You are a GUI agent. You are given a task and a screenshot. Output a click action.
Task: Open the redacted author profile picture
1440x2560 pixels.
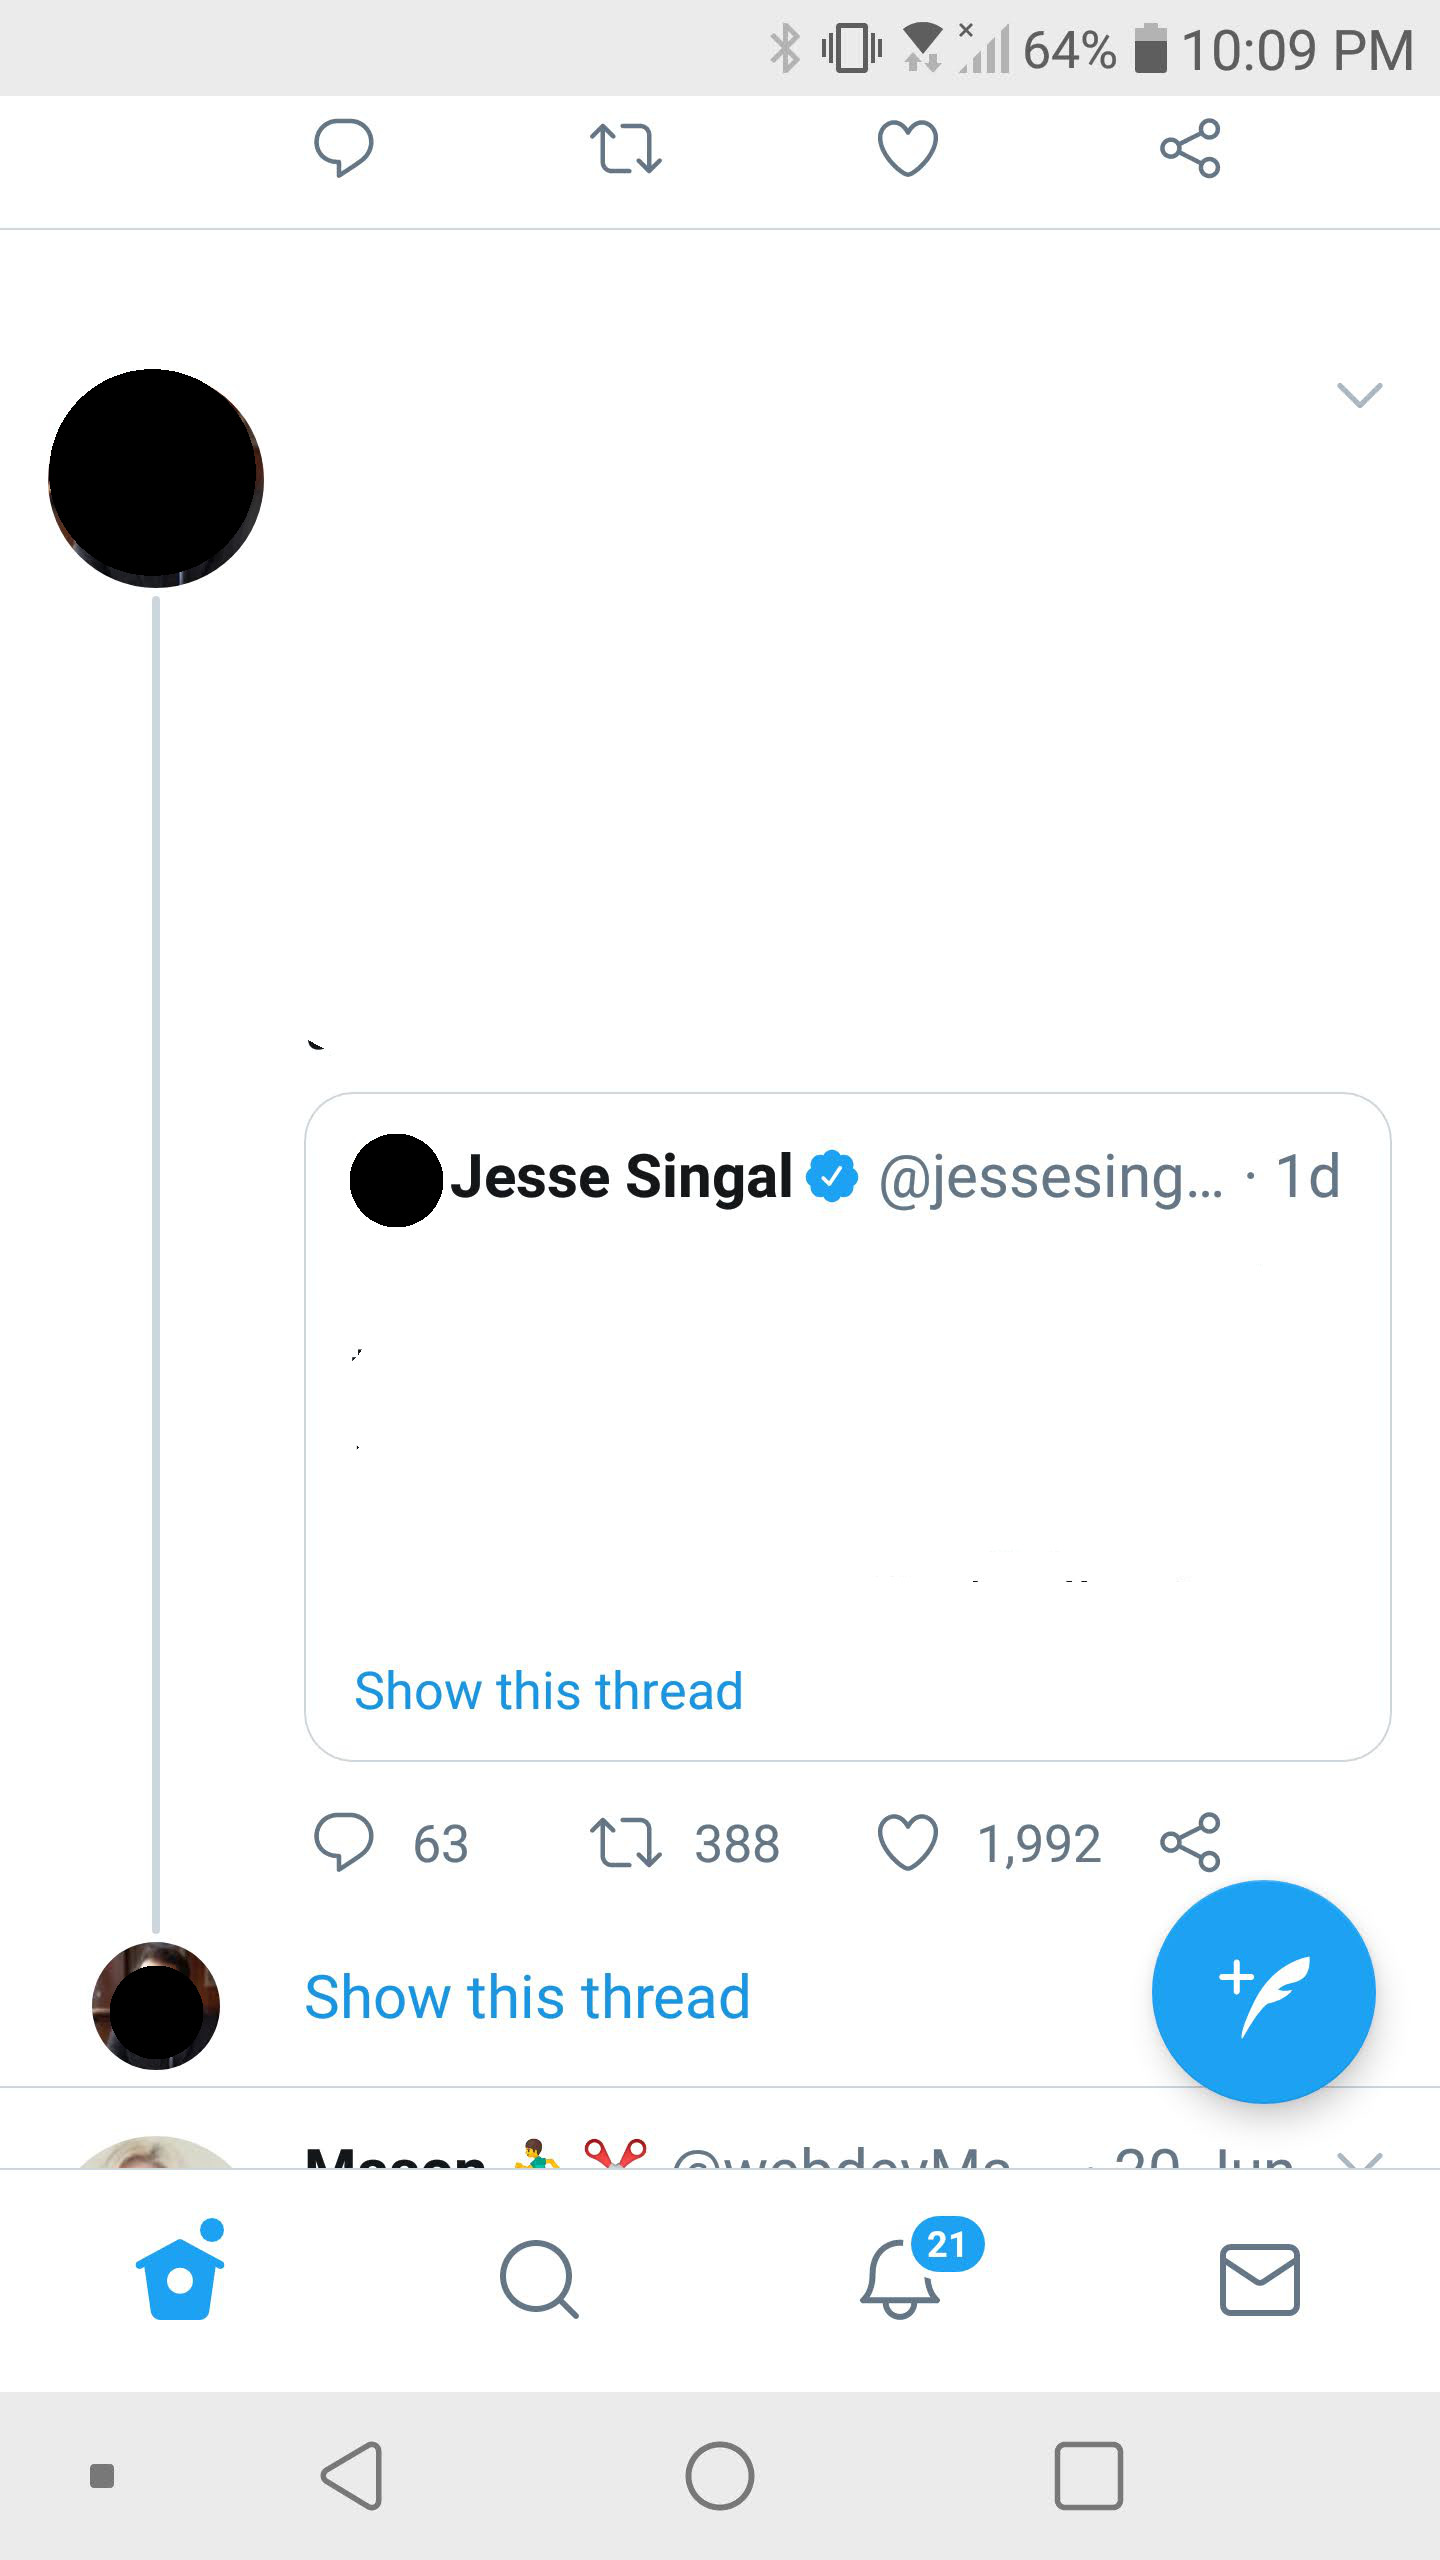click(156, 478)
